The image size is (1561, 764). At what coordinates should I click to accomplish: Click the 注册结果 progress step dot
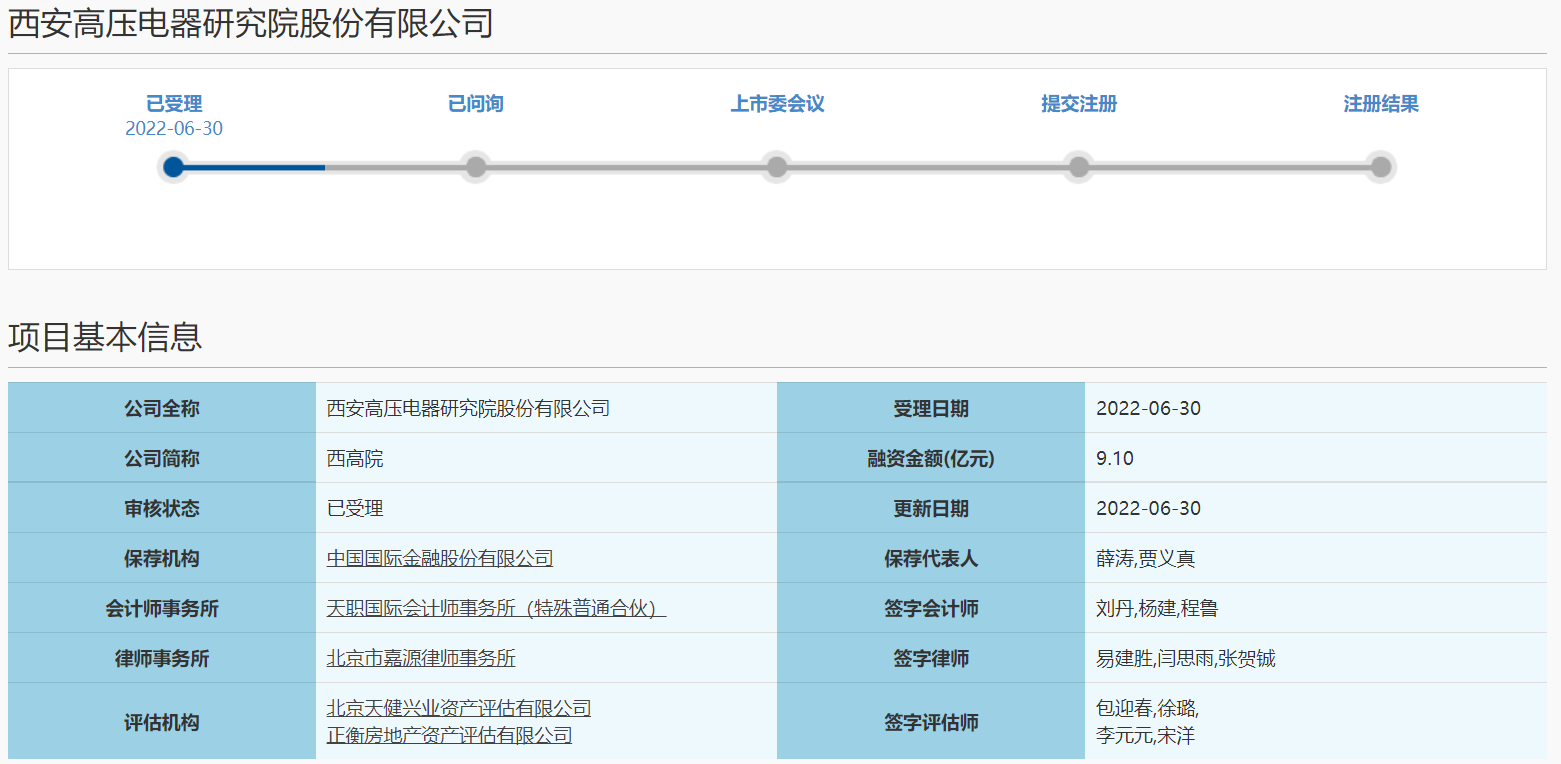1381,167
